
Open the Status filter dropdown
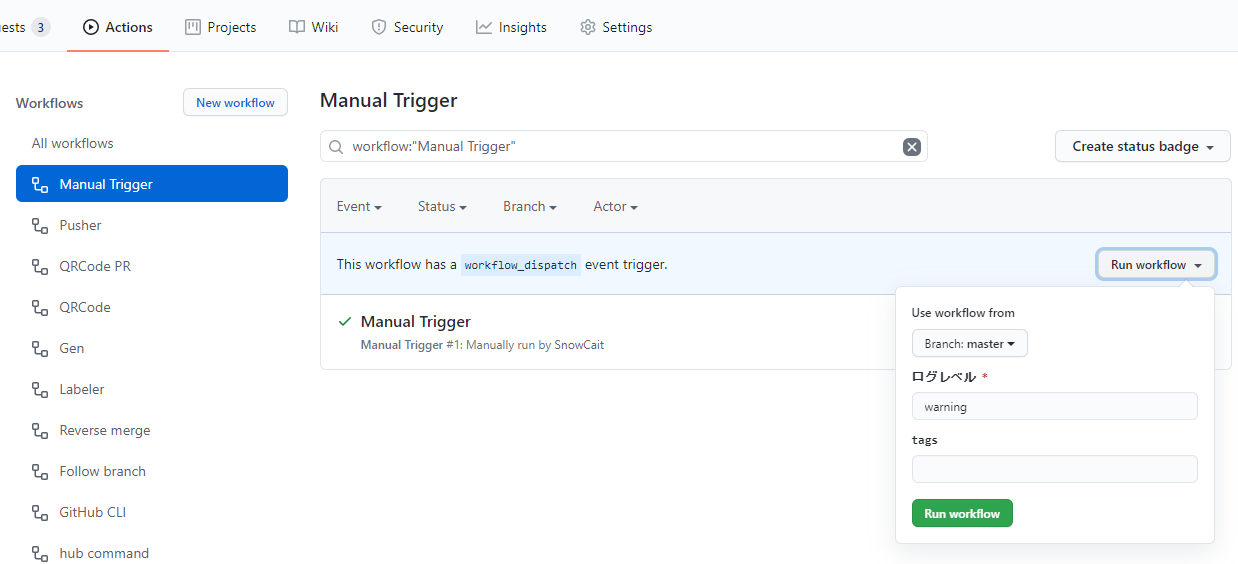(x=442, y=206)
